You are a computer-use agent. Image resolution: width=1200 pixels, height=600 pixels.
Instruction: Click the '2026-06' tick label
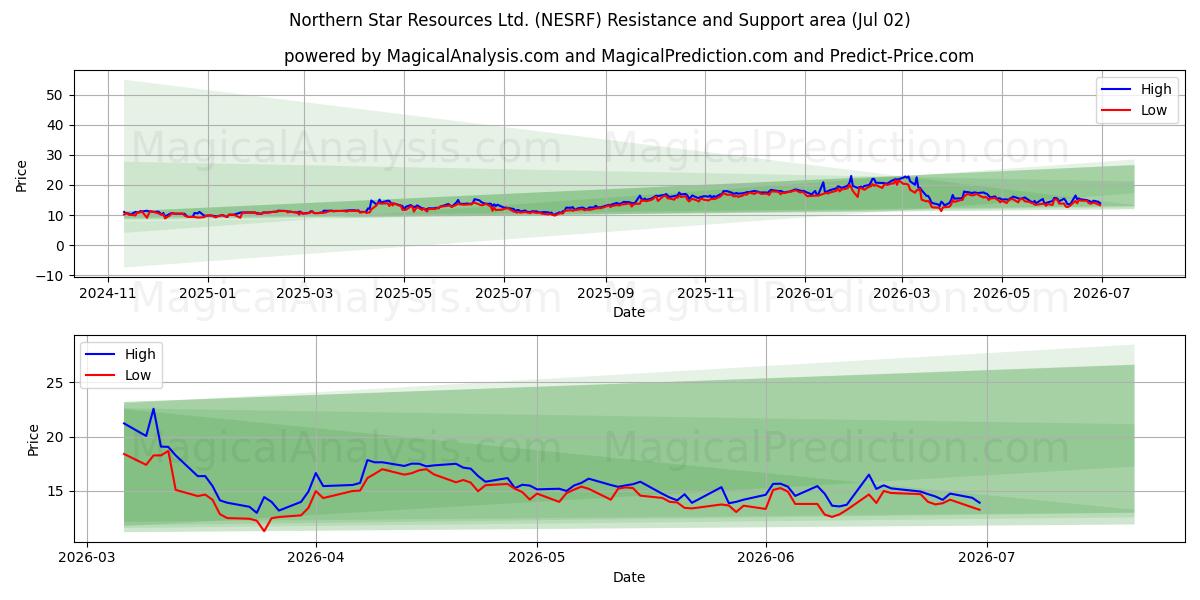tap(766, 558)
